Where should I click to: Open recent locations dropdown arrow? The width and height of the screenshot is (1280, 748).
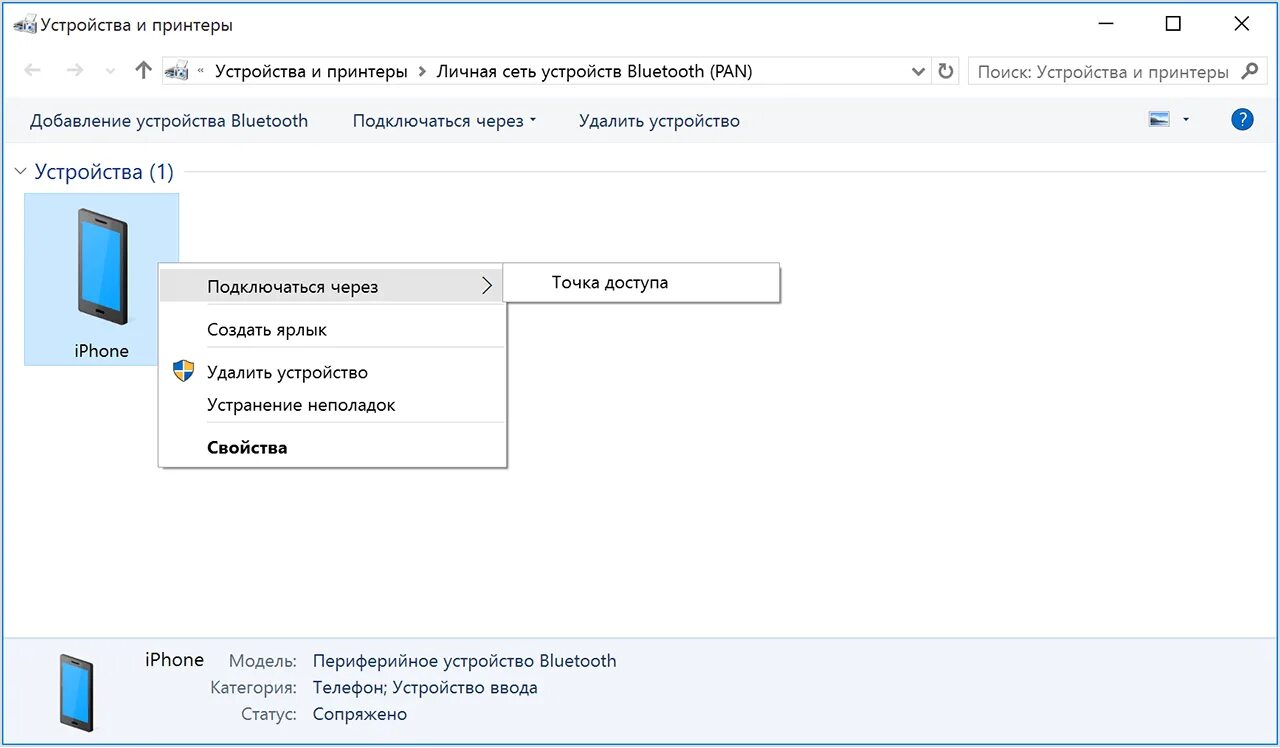click(110, 72)
